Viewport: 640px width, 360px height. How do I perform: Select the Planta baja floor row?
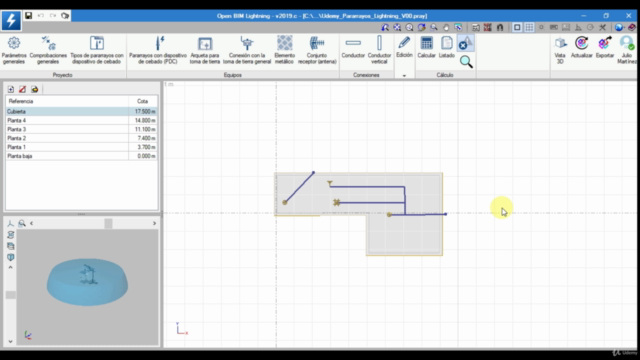click(x=82, y=156)
